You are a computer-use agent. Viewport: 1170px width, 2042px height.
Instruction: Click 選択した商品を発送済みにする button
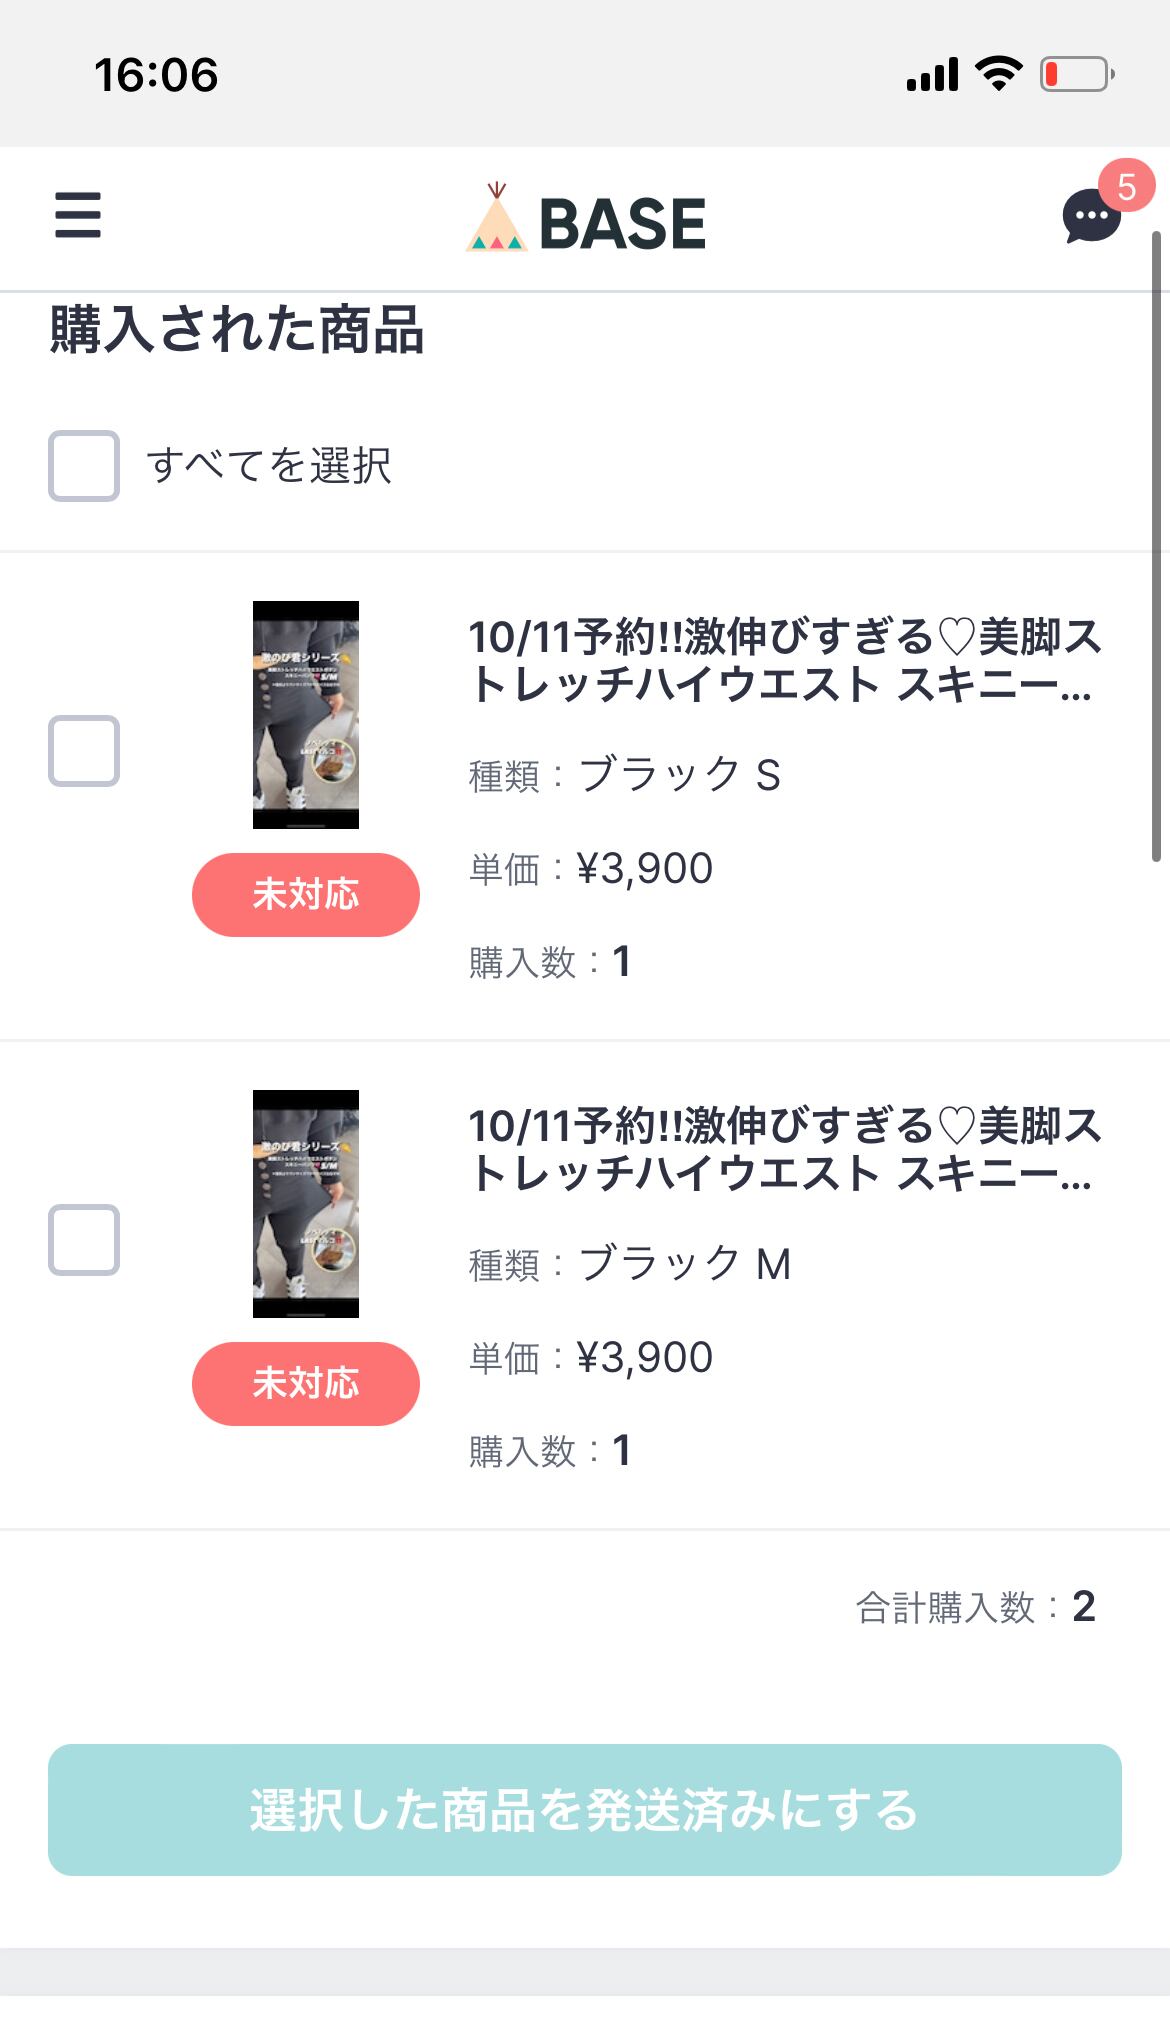pos(585,1810)
